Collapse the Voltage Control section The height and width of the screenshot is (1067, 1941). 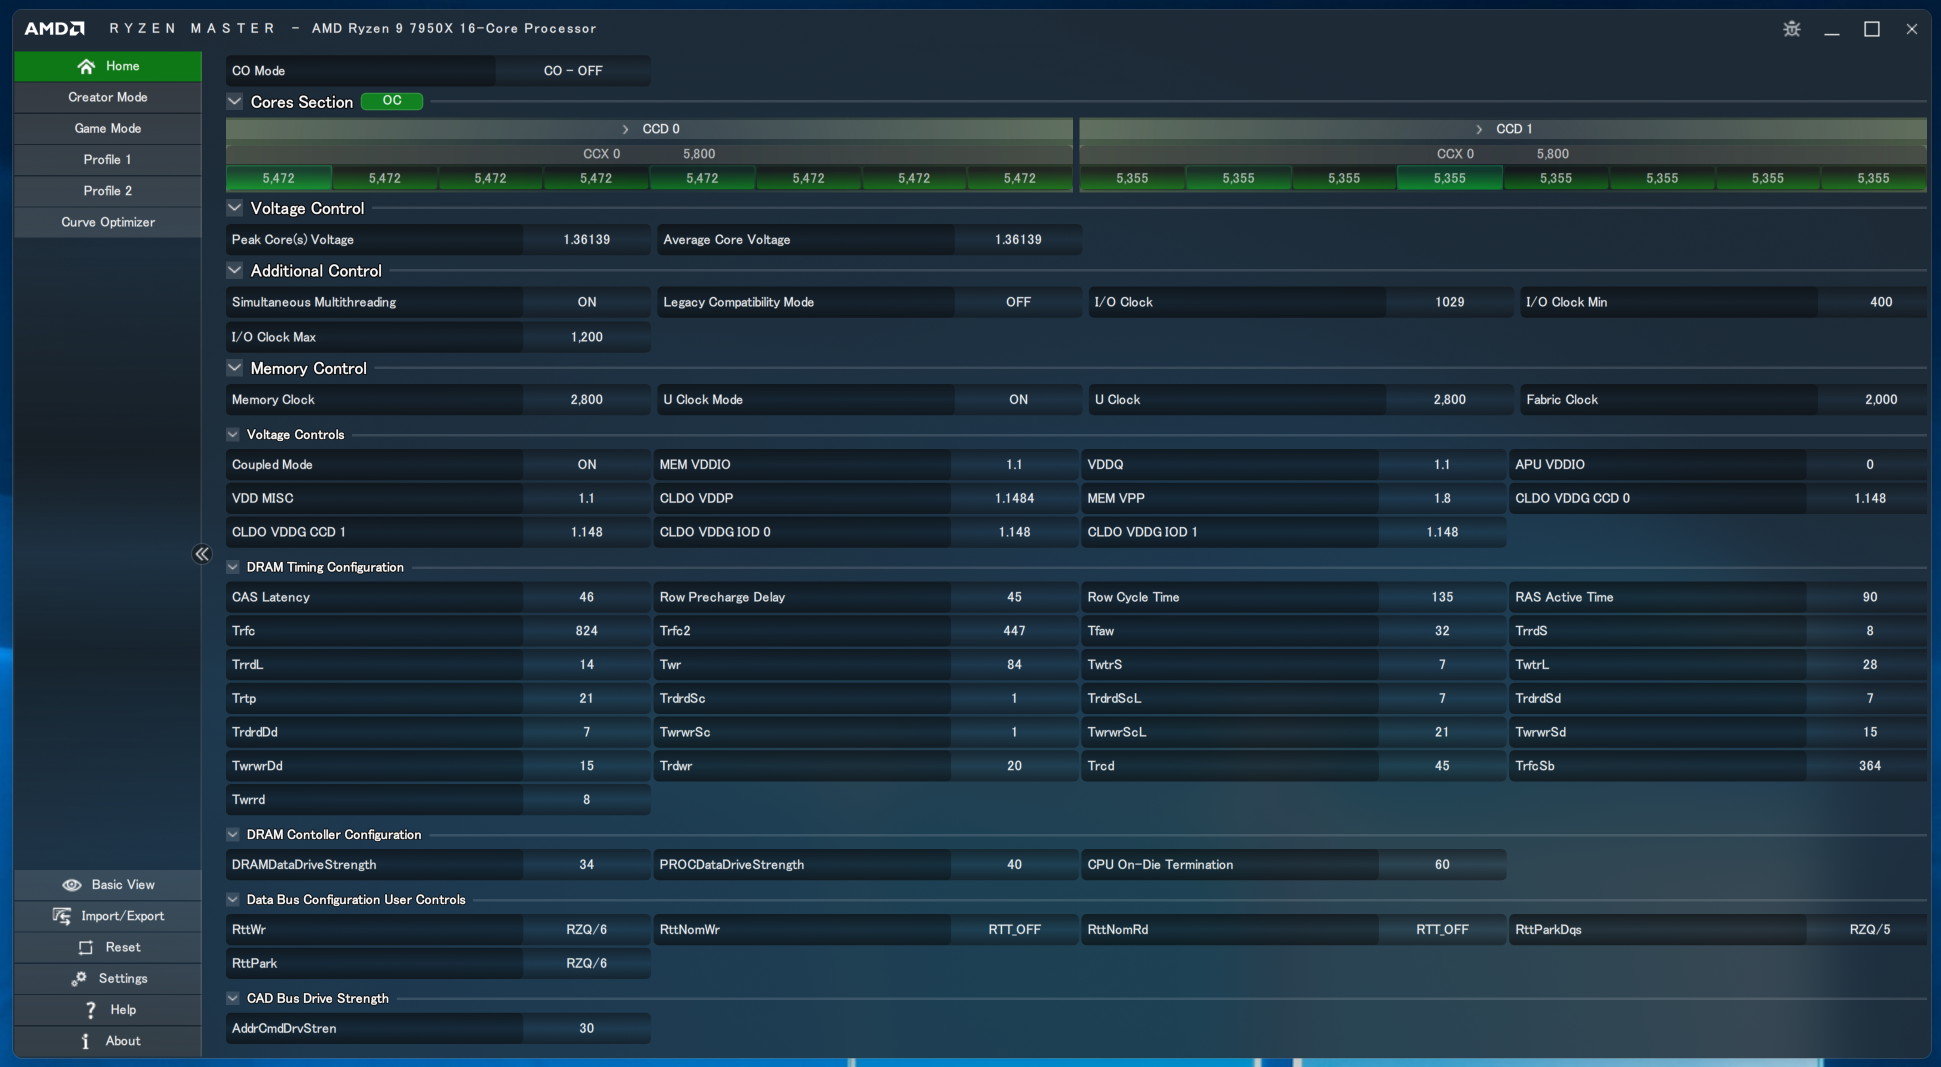pyautogui.click(x=235, y=208)
